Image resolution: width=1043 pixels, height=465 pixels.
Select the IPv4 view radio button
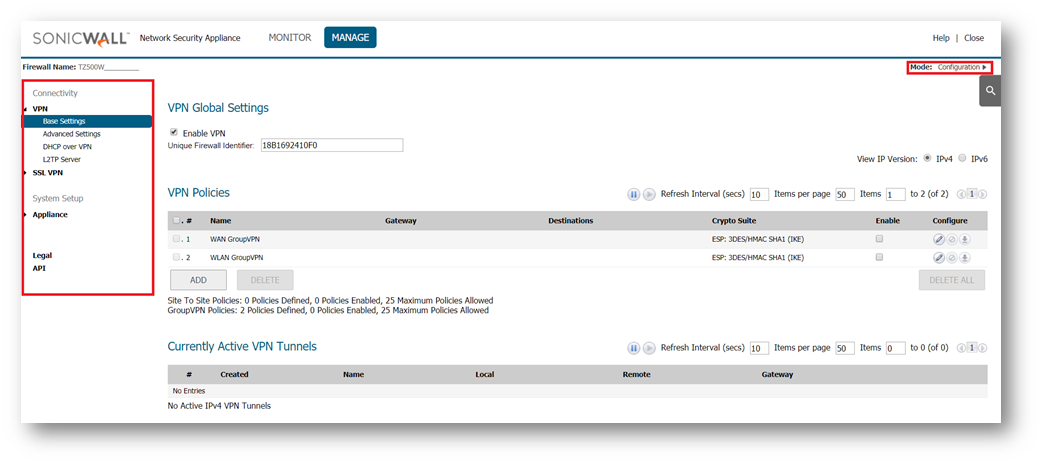(x=927, y=158)
